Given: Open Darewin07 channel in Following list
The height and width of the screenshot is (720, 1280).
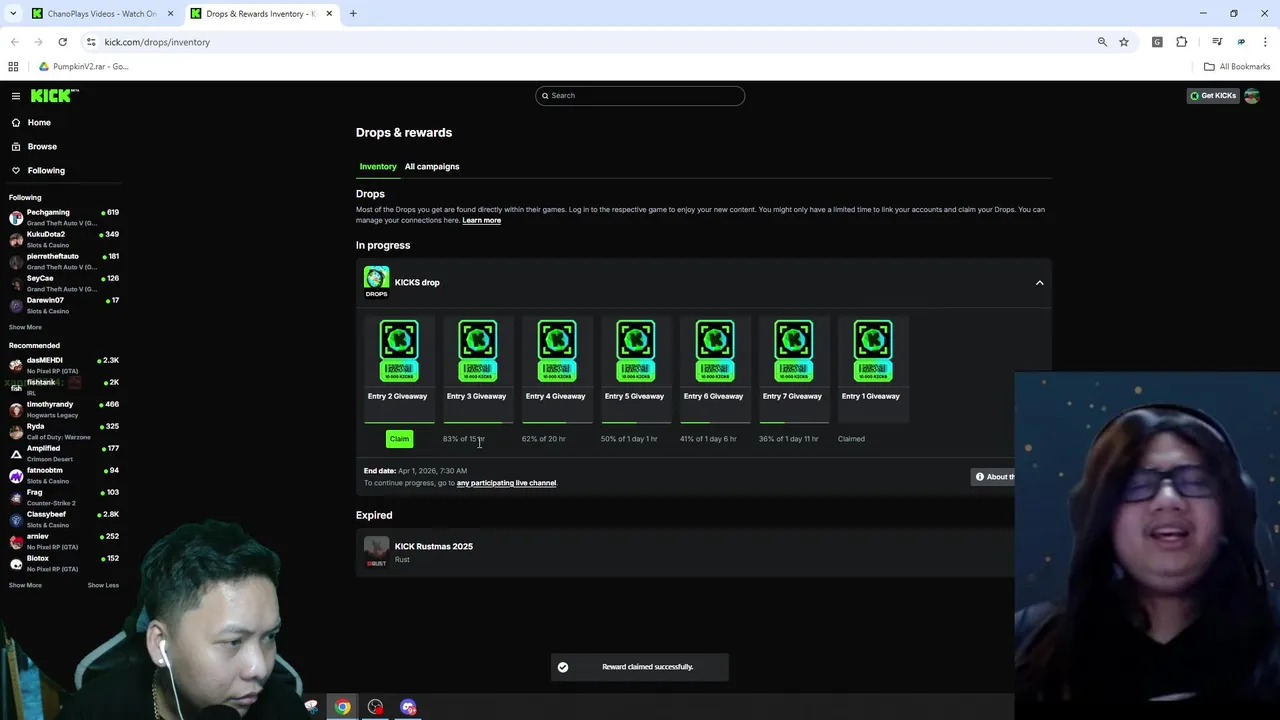Looking at the screenshot, I should (64, 305).
